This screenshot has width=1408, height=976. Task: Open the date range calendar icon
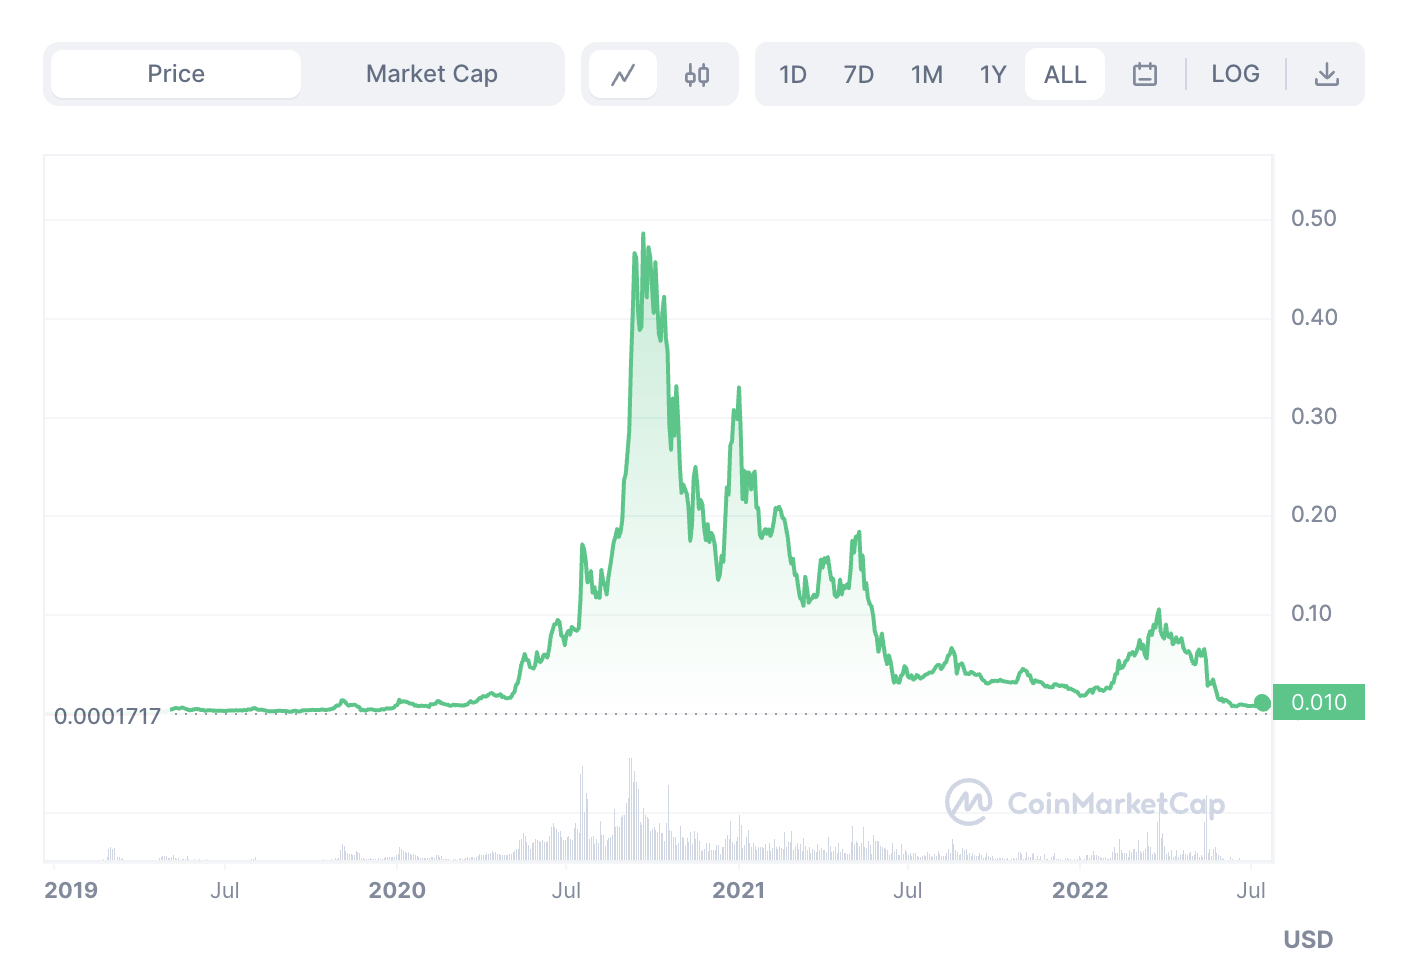[1144, 73]
